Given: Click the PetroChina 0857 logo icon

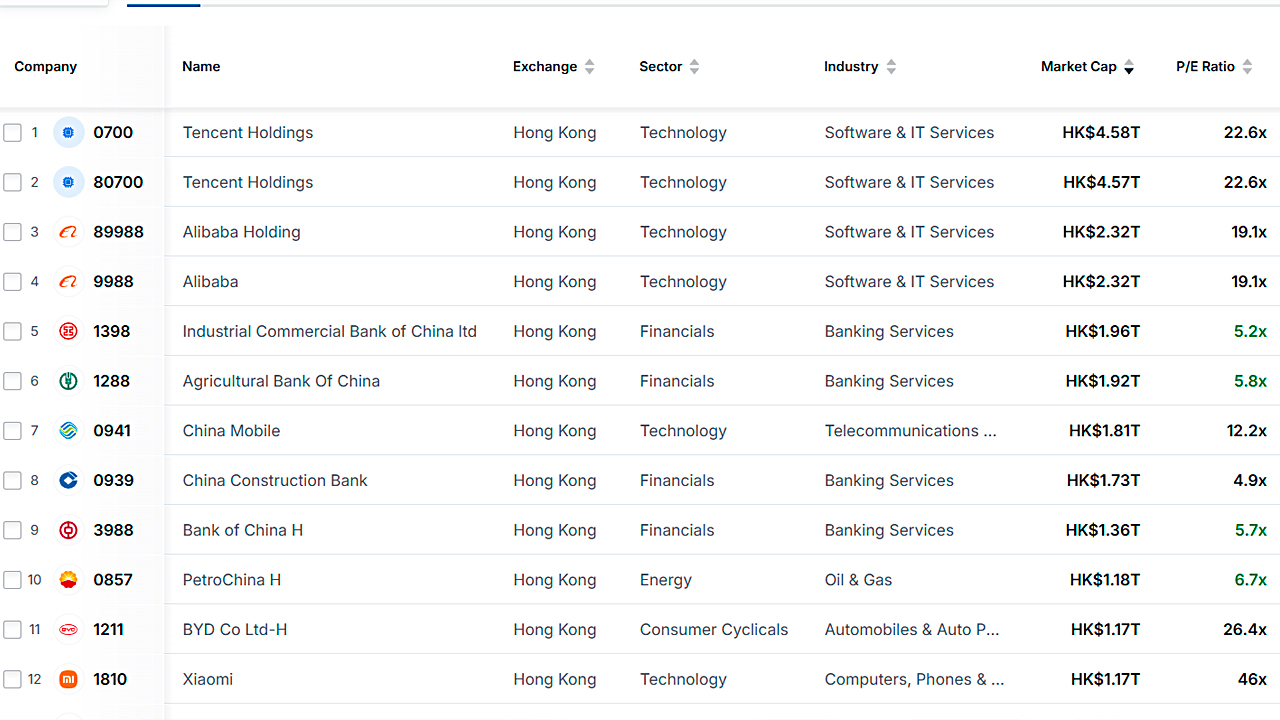Looking at the screenshot, I should [68, 580].
